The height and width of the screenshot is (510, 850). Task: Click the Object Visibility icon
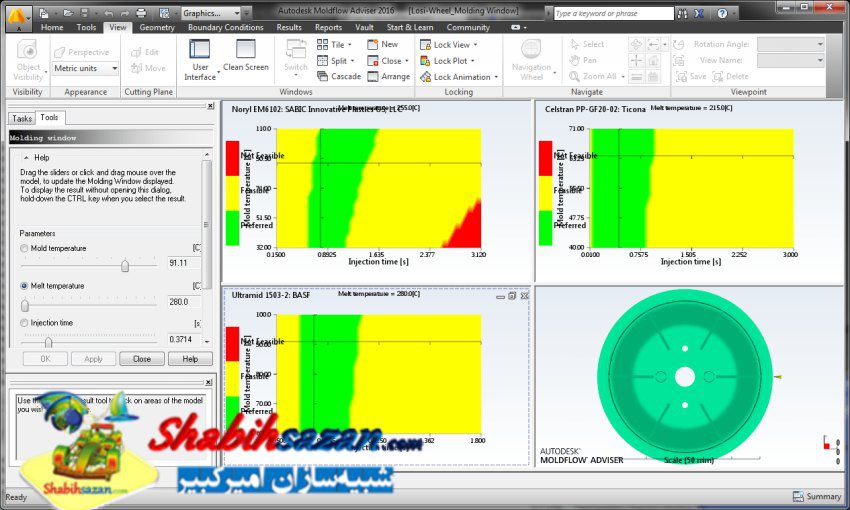27,50
